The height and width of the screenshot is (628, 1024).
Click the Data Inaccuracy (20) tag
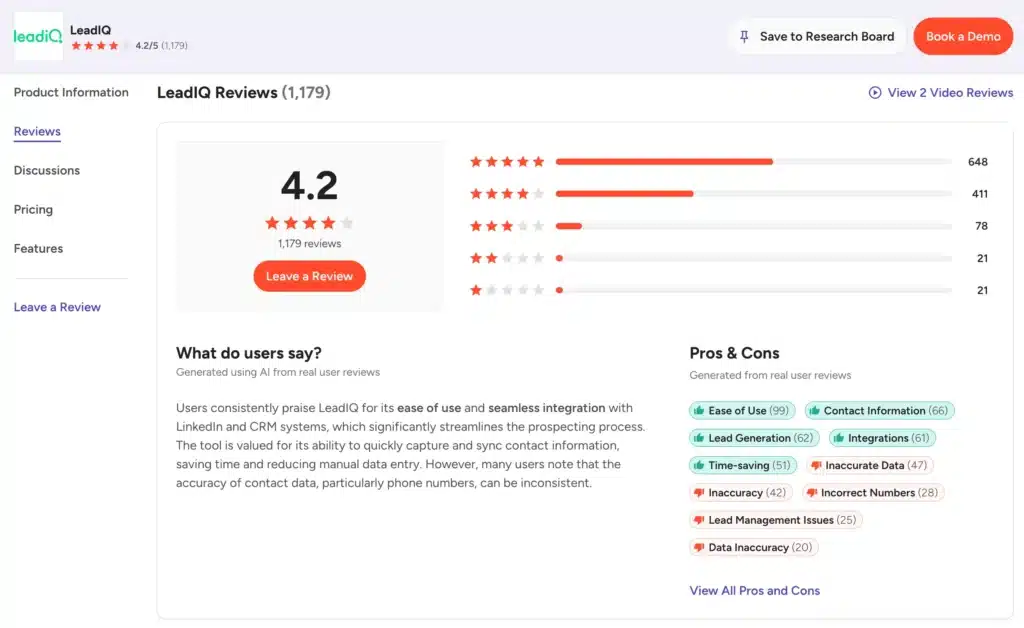pos(754,548)
